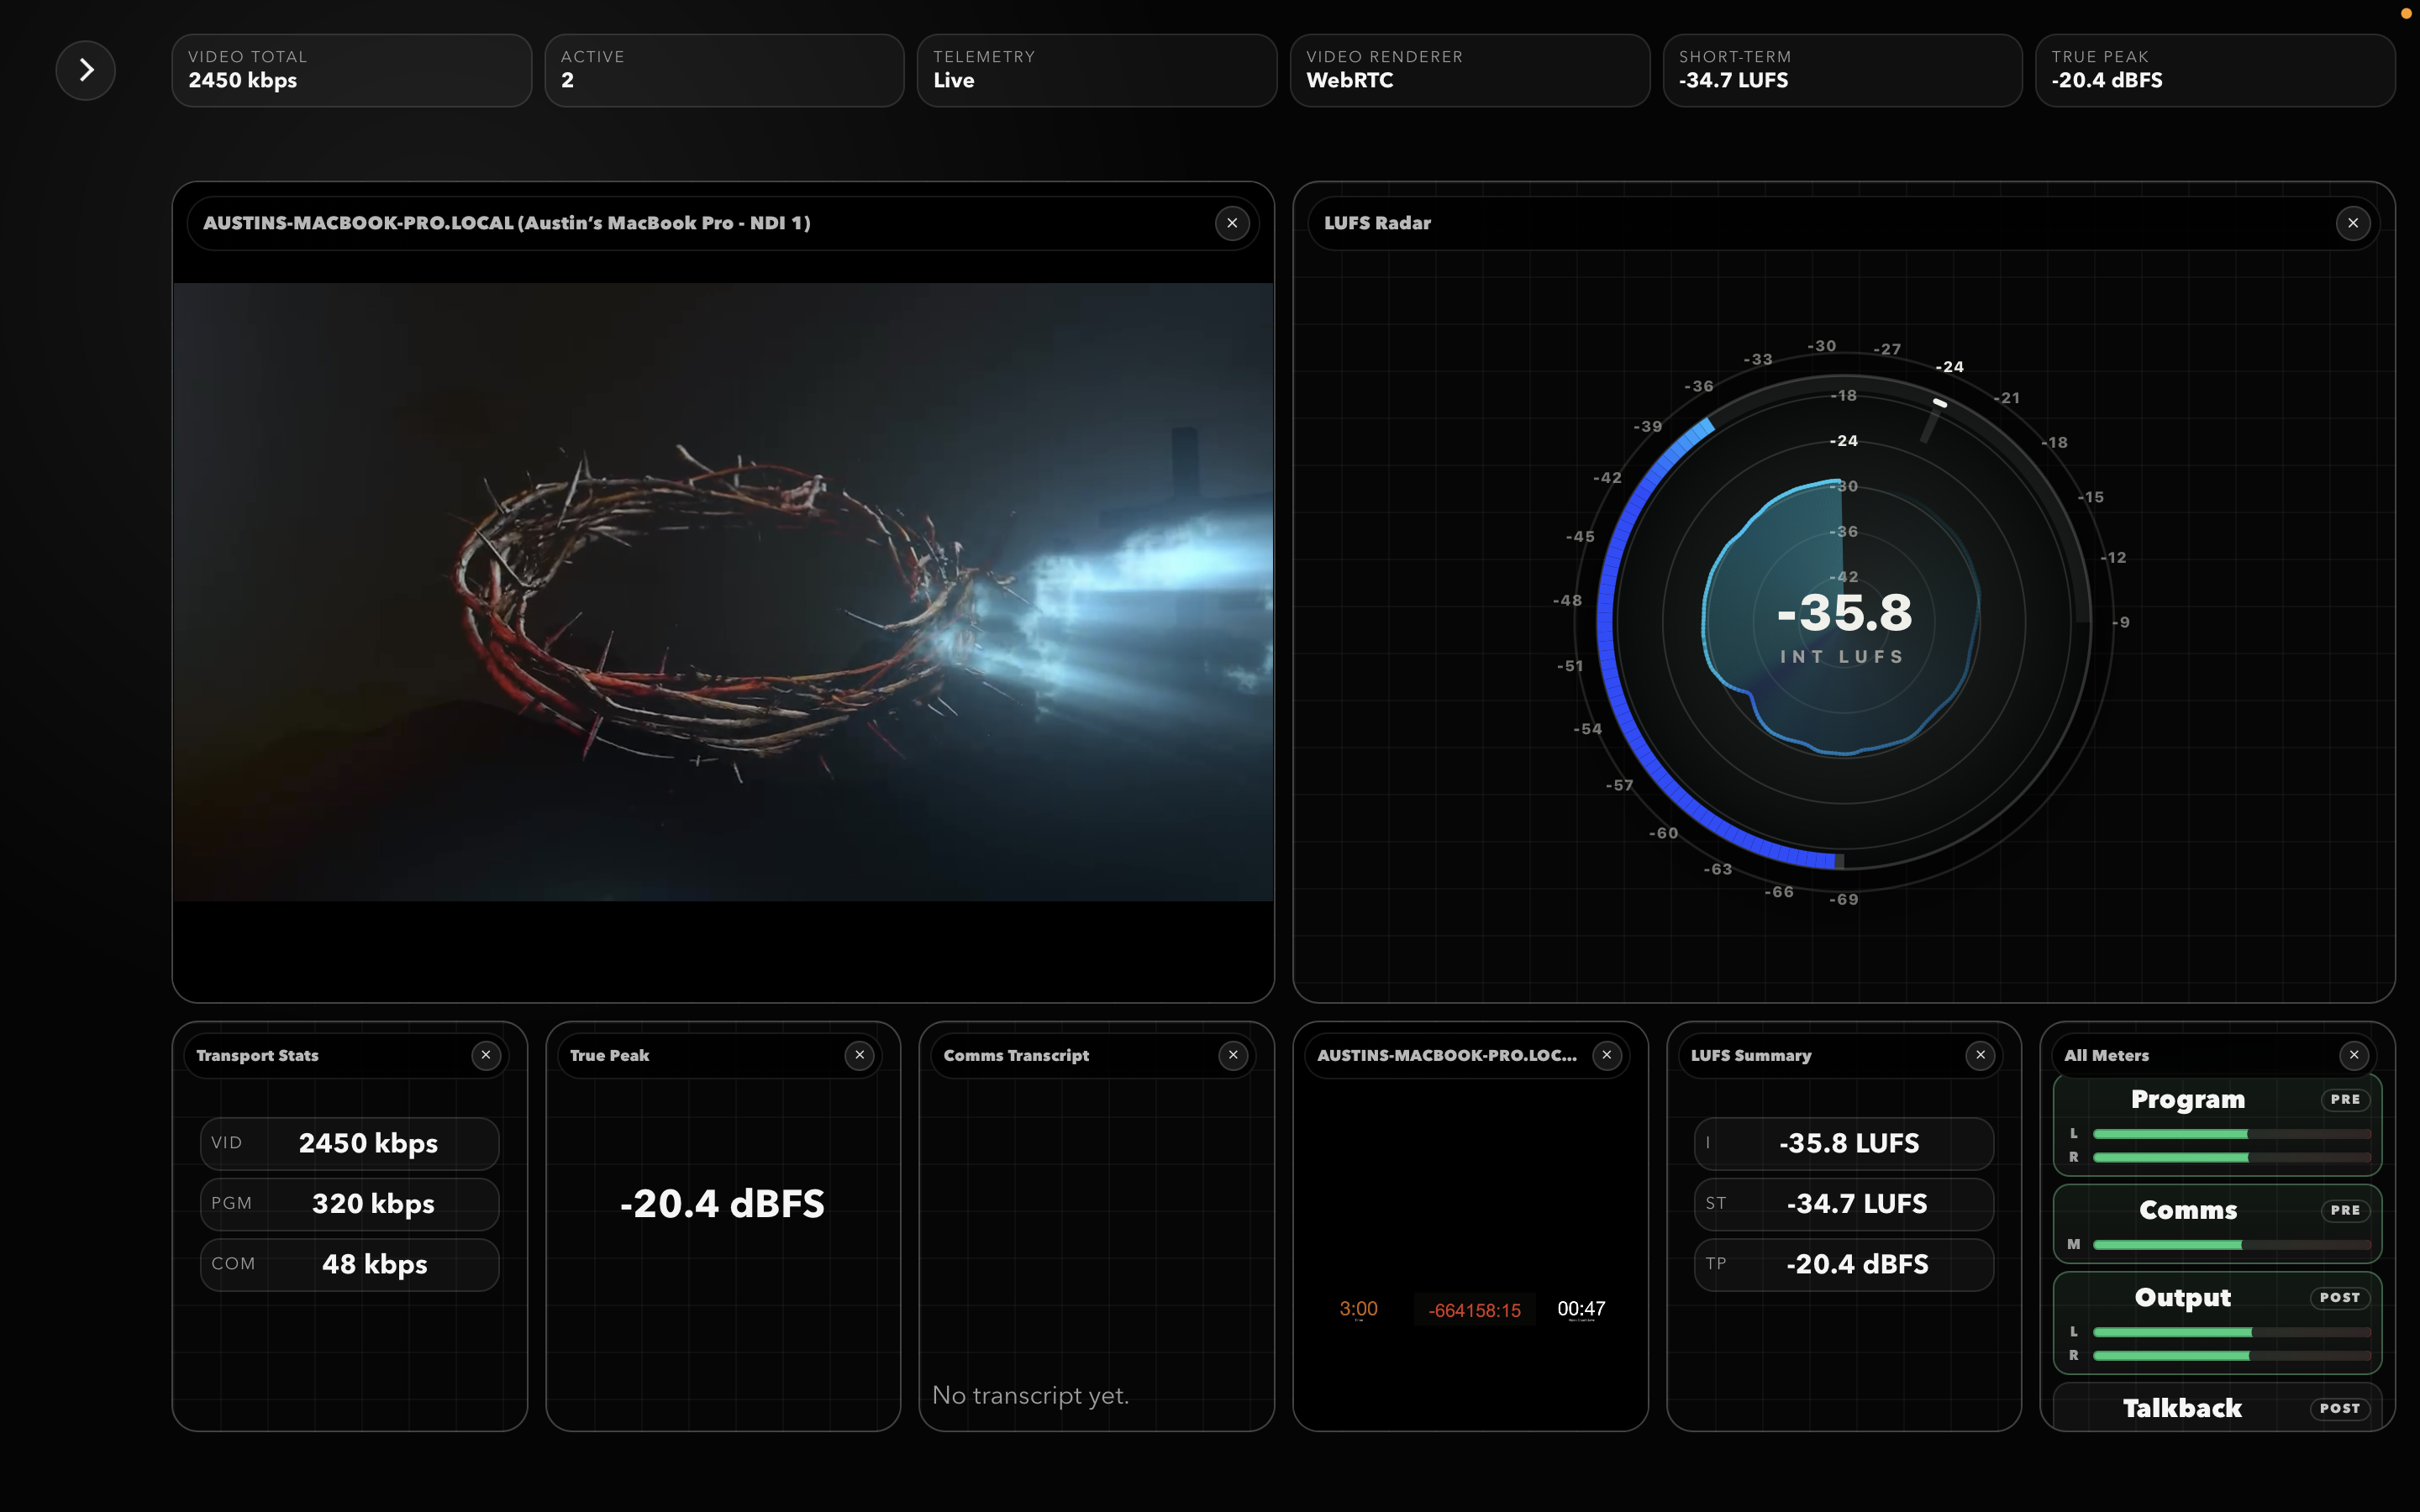Click the Program L channel meter bar

coord(2232,1134)
